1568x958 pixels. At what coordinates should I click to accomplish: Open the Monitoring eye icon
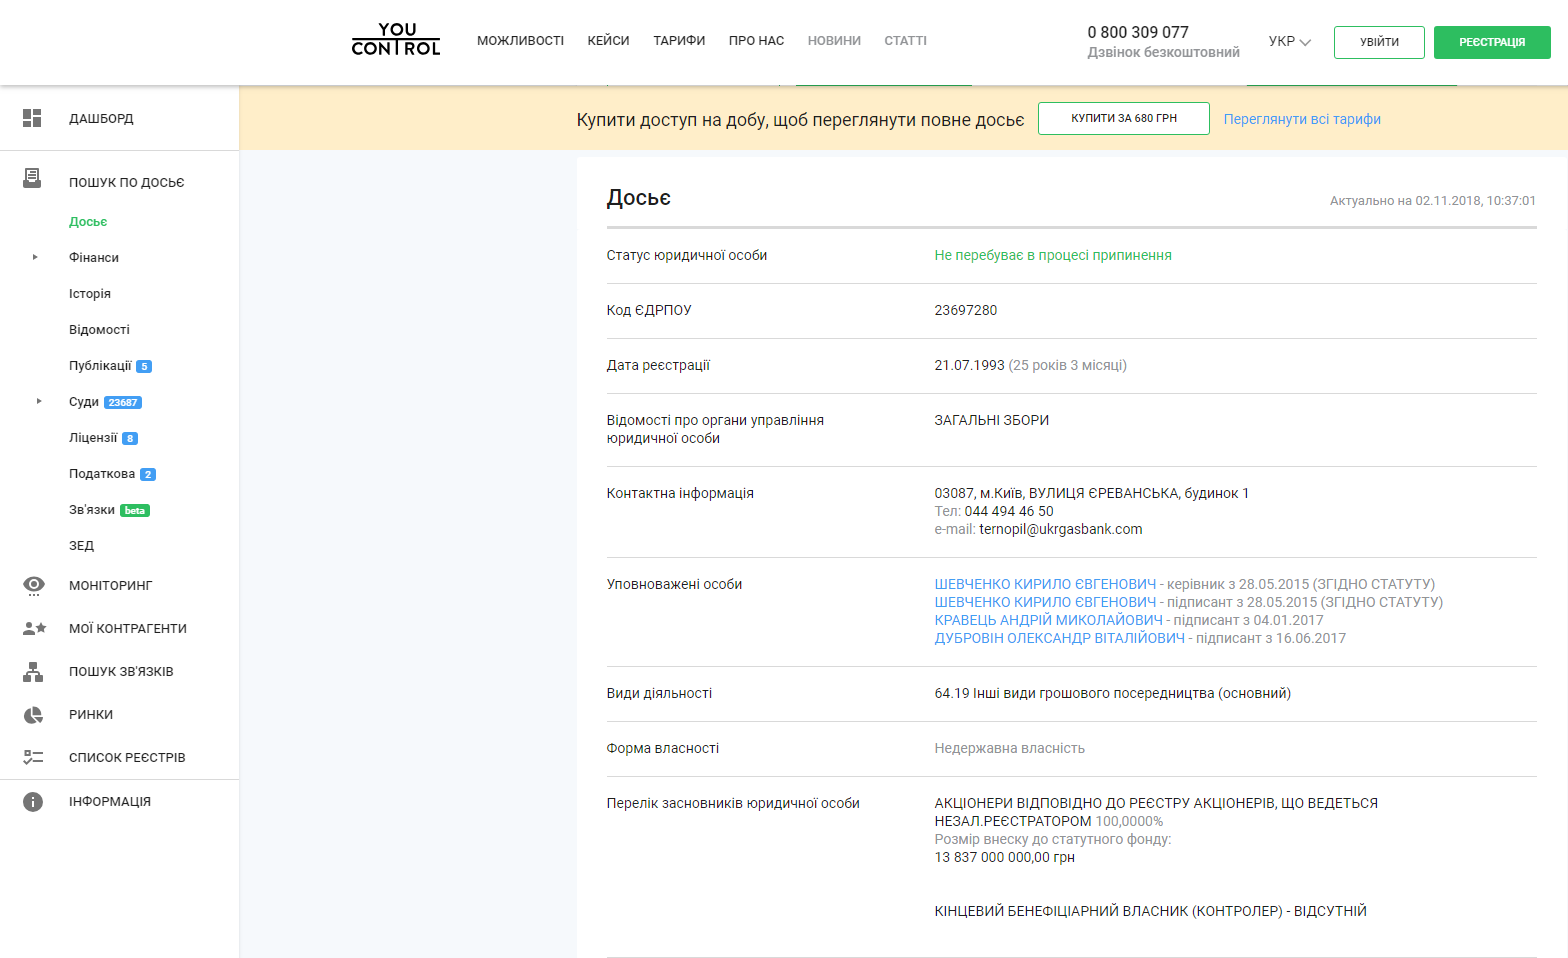pos(34,585)
